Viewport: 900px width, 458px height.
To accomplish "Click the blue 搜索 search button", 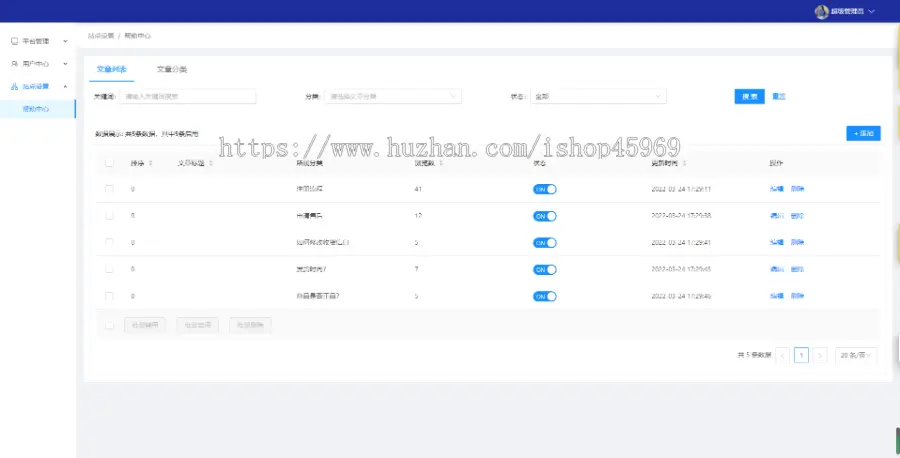I will click(x=749, y=96).
